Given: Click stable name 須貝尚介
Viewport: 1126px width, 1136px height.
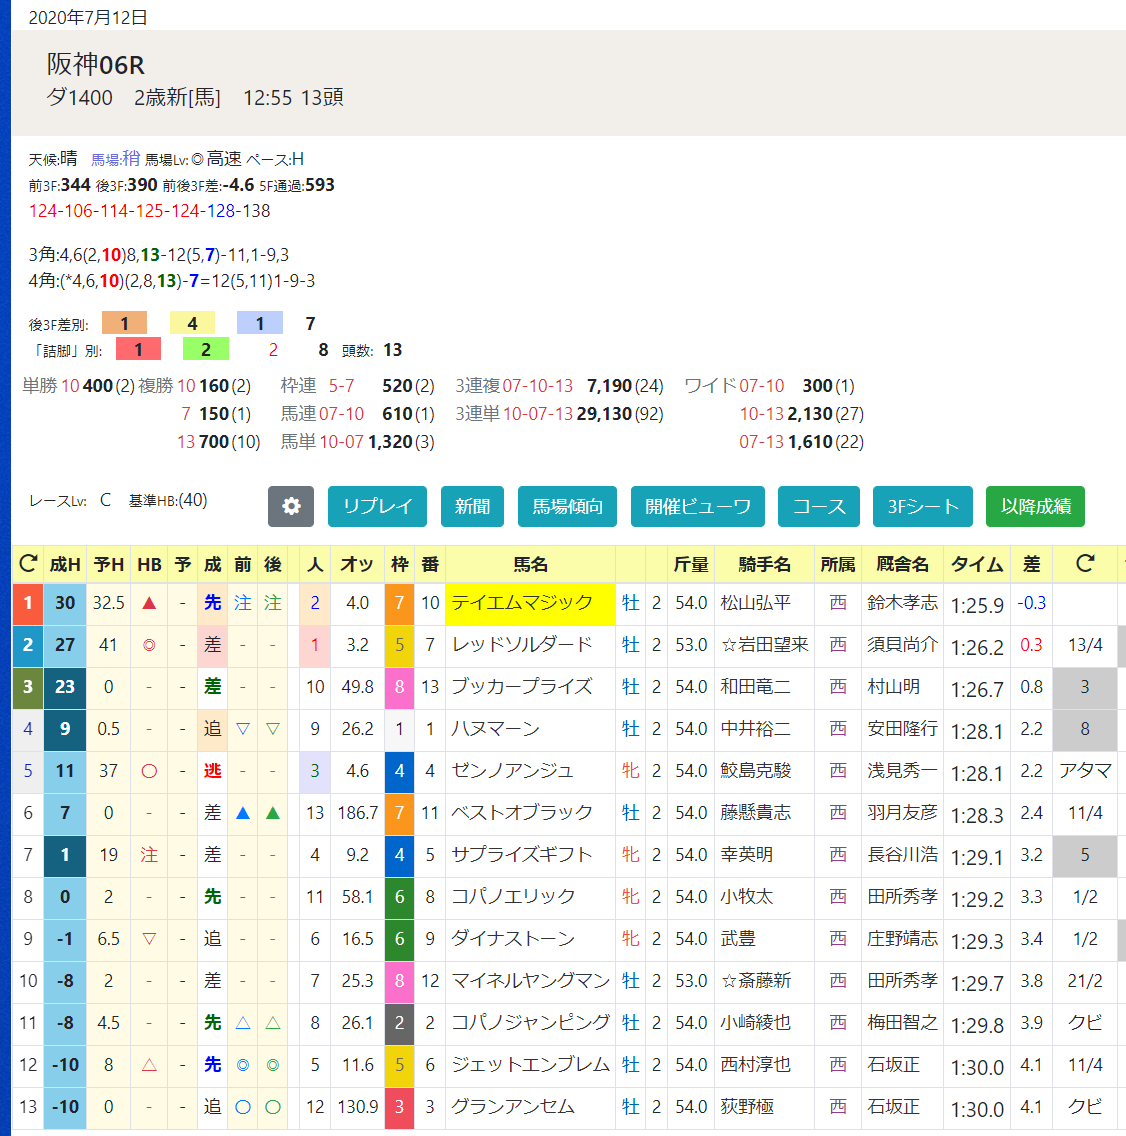Looking at the screenshot, I should coord(902,645).
